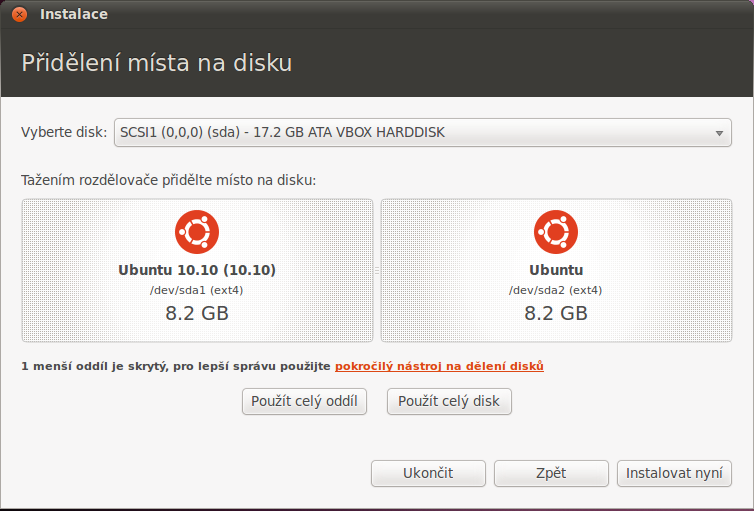The height and width of the screenshot is (511, 754).
Task: Start installation with Instalovat nyní
Action: (x=674, y=474)
